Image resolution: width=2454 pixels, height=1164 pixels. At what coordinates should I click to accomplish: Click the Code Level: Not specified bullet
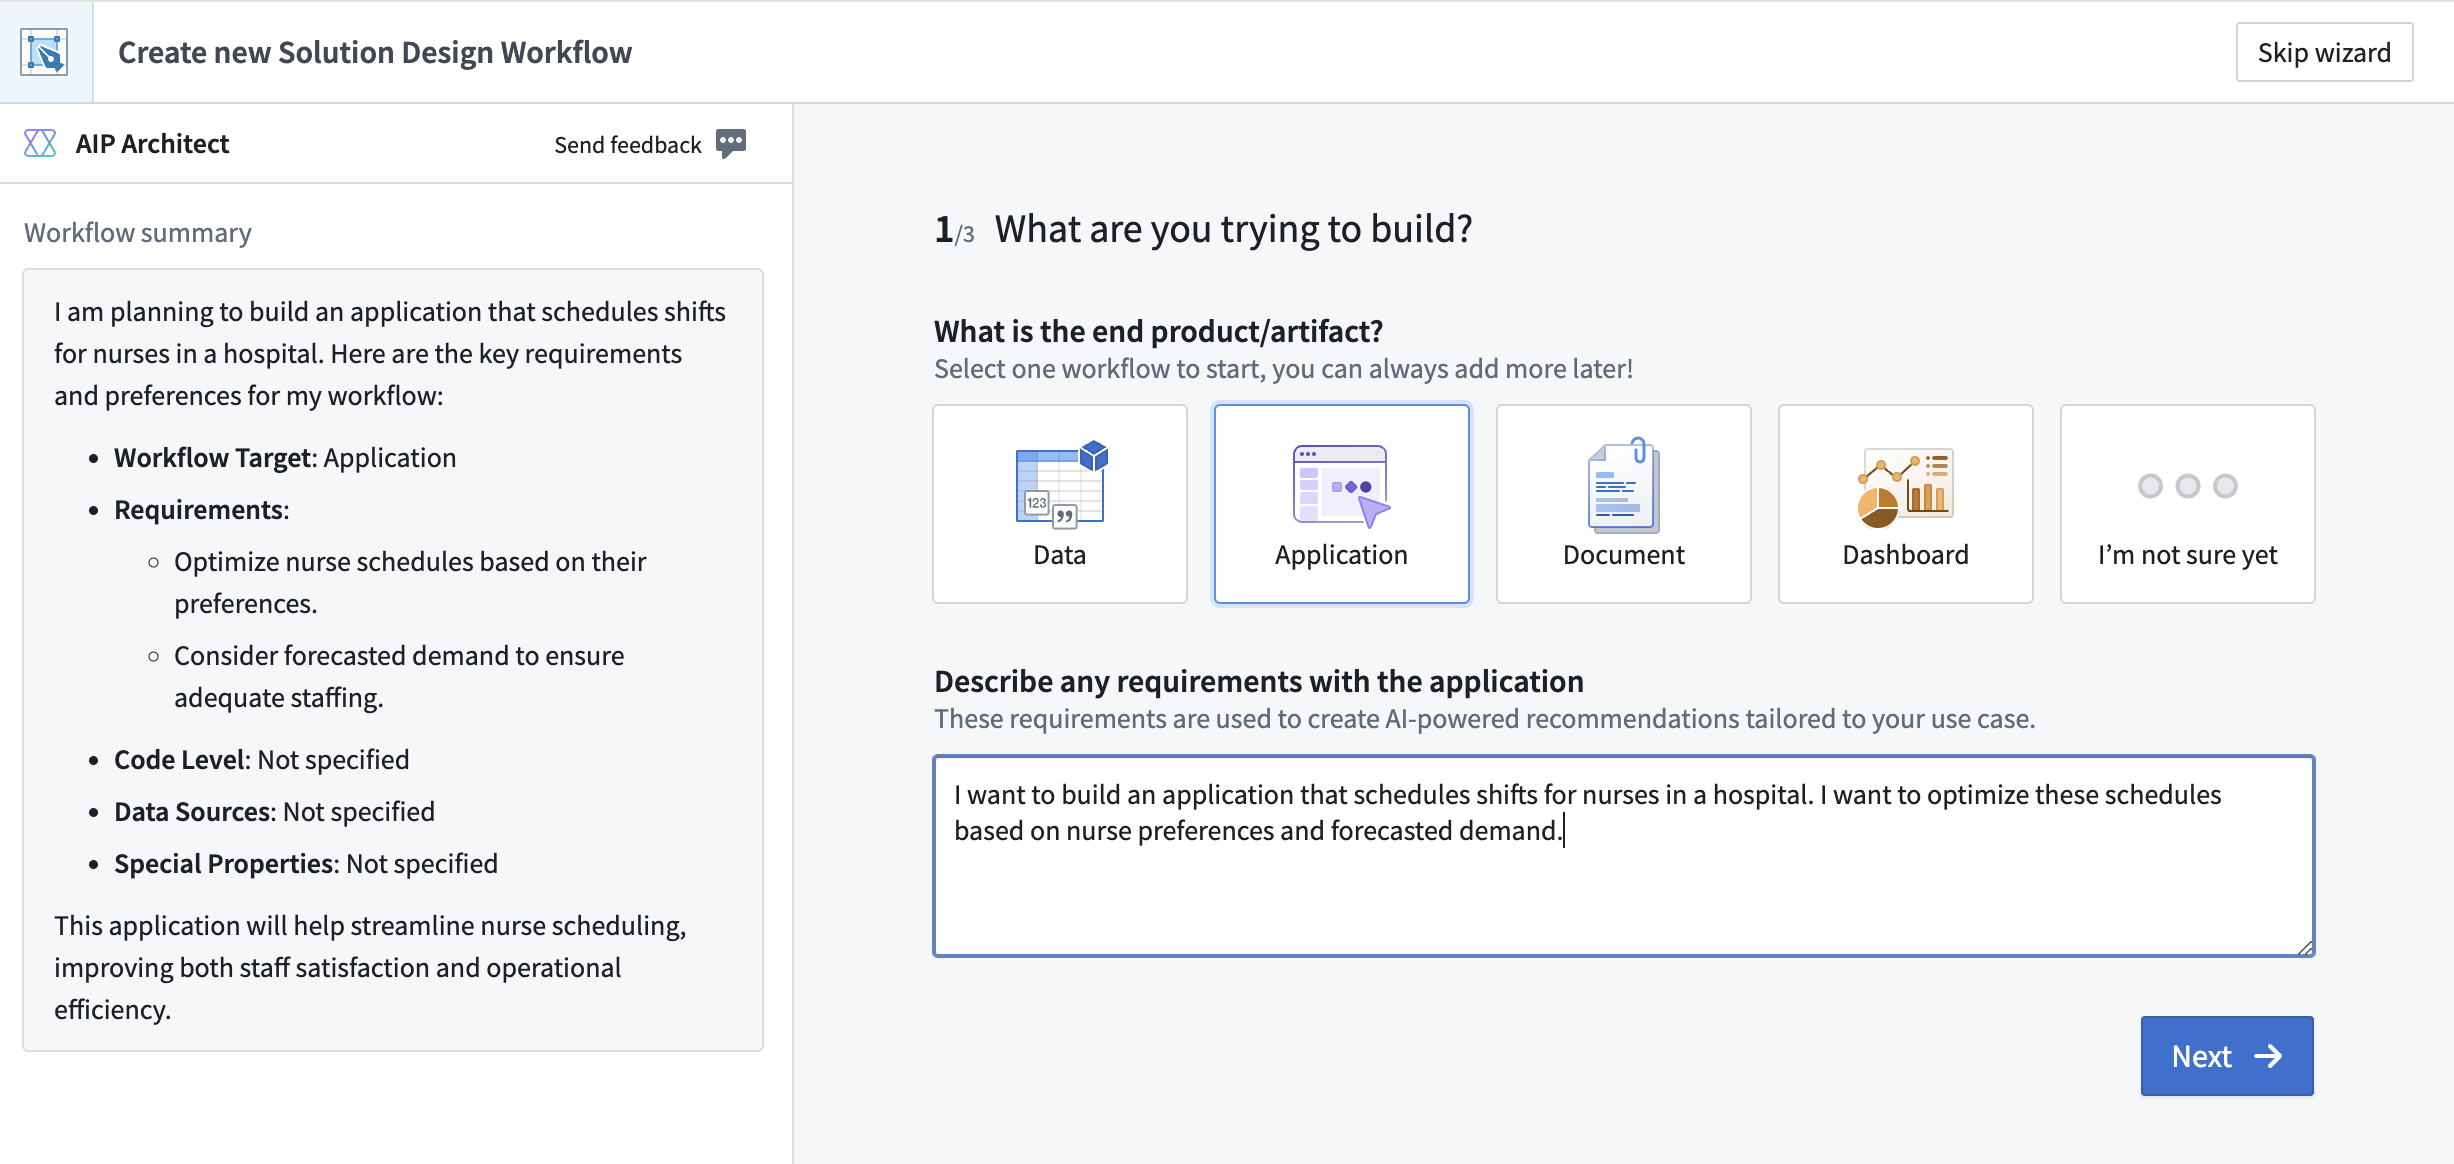point(262,760)
